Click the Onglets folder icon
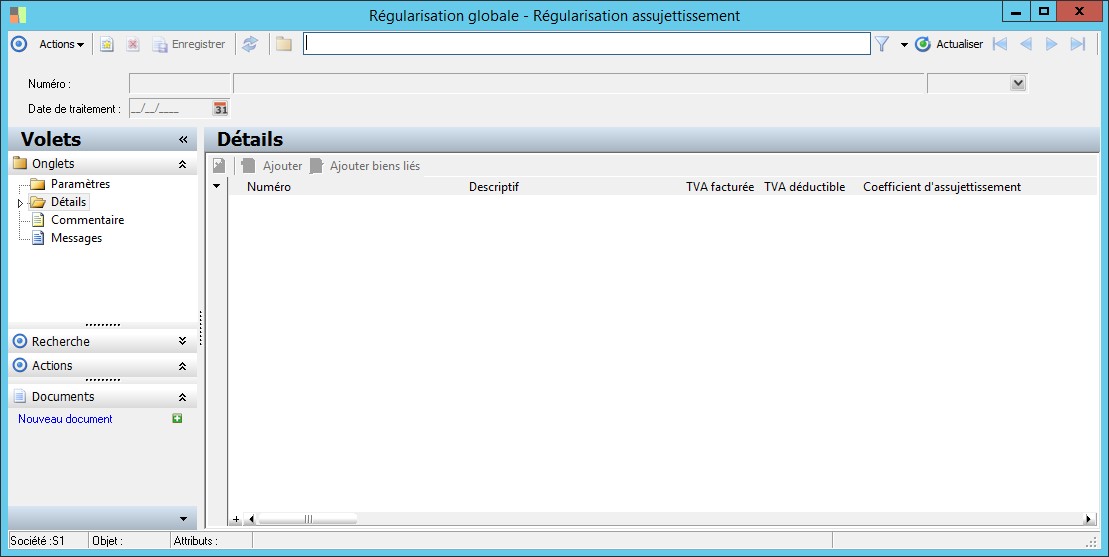 pos(21,163)
